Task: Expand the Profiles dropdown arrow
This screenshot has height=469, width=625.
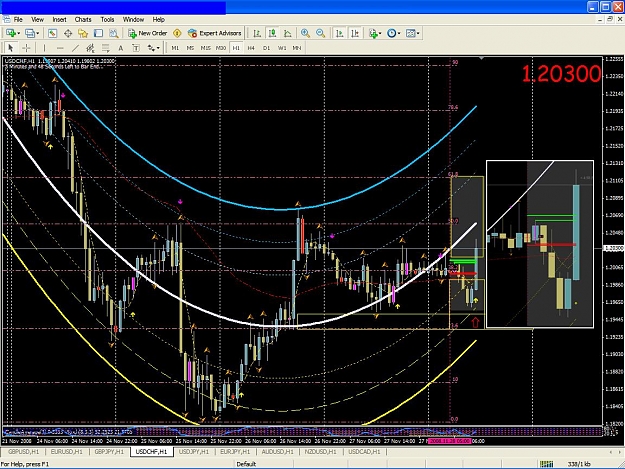Action: click(38, 33)
